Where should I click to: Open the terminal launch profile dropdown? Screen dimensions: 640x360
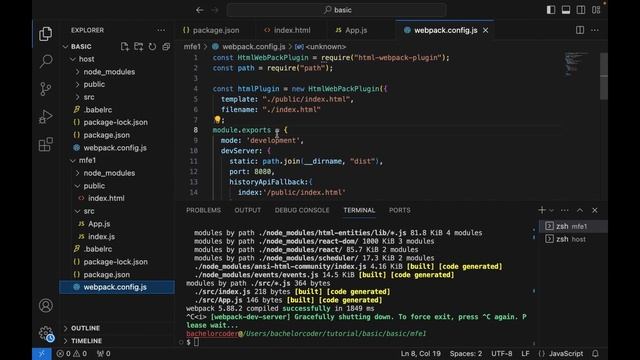[551, 210]
